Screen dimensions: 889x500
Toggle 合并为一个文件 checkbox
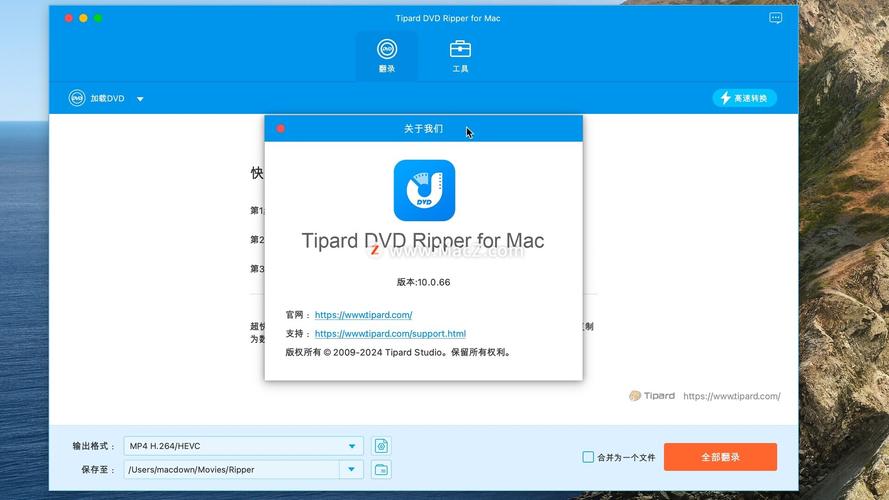(x=588, y=457)
